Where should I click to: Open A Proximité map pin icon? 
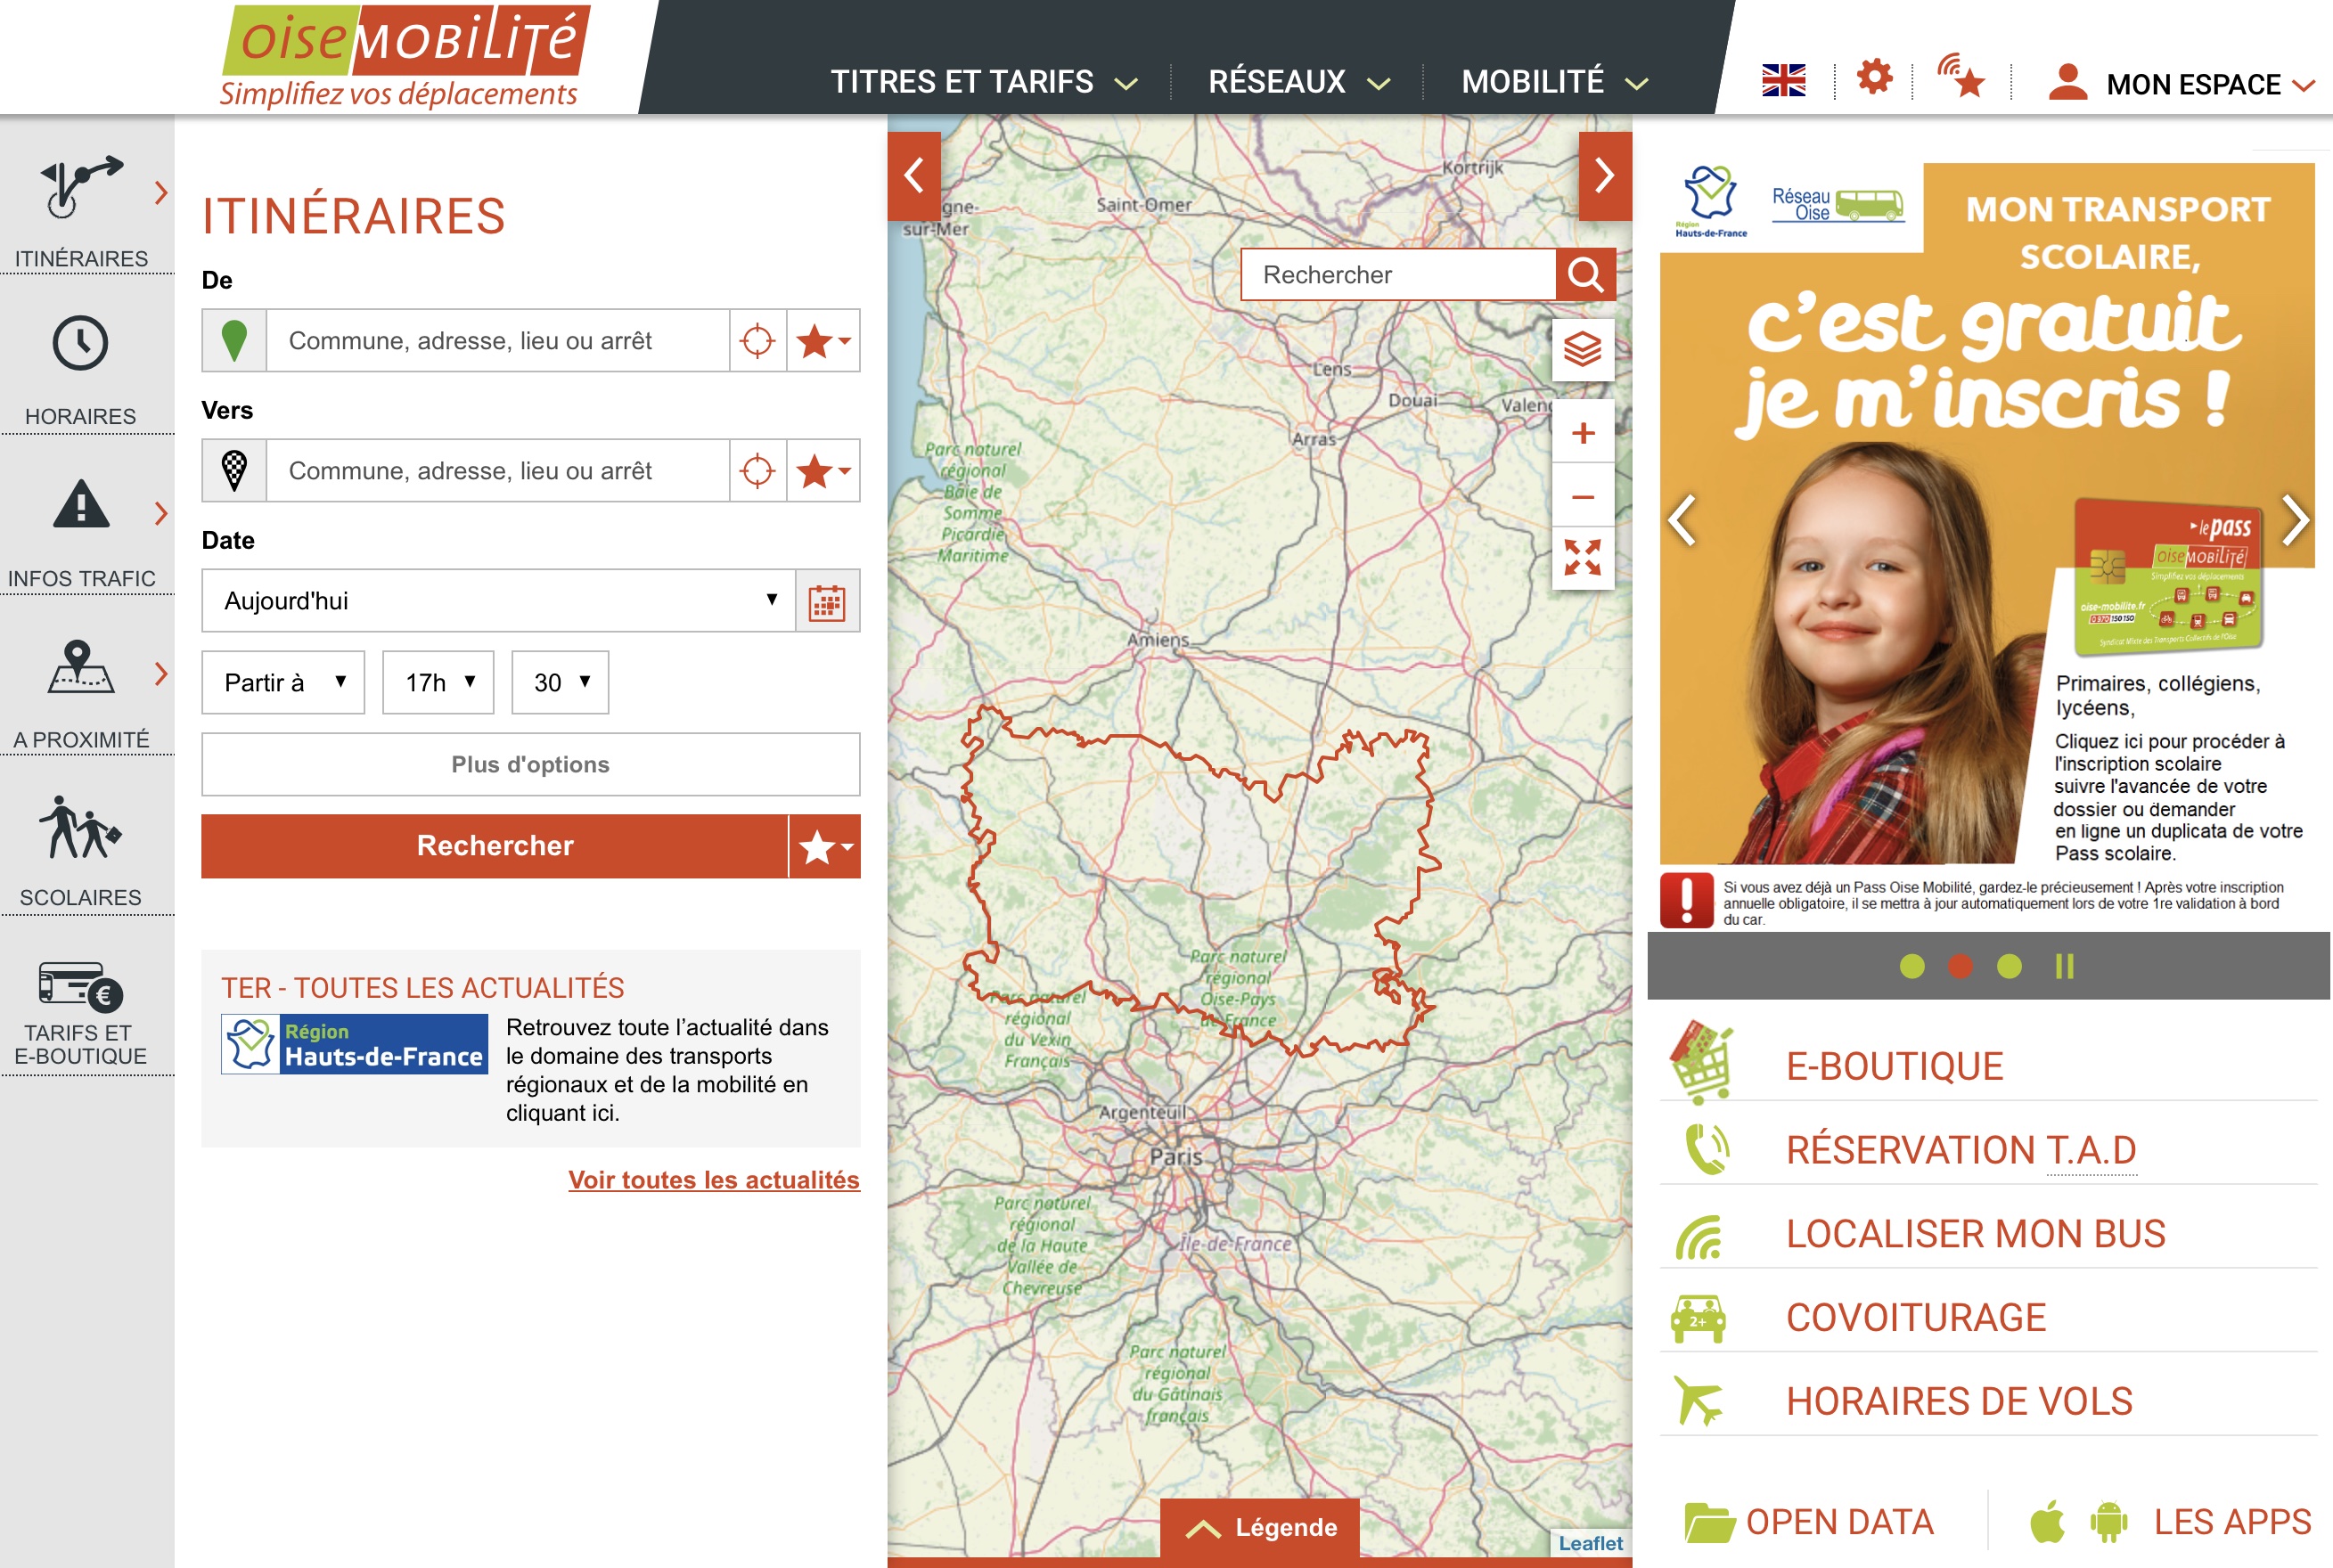point(80,667)
